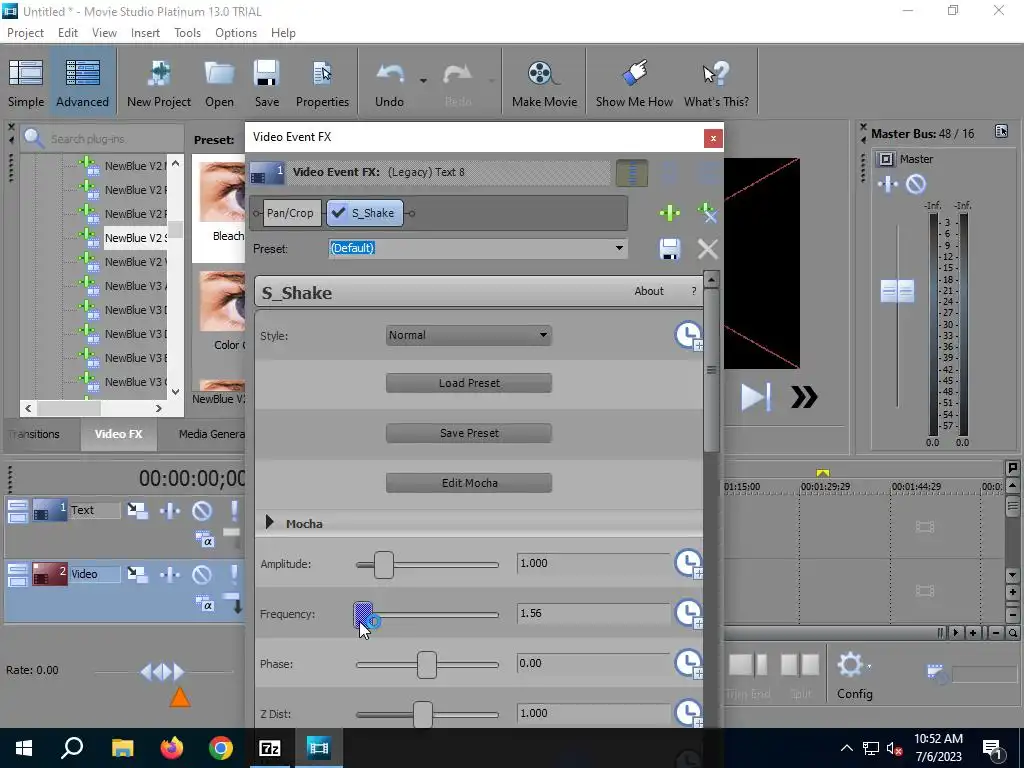Open Master Bus FX icon
Viewport: 1024px width, 768px height.
pyautogui.click(x=888, y=185)
